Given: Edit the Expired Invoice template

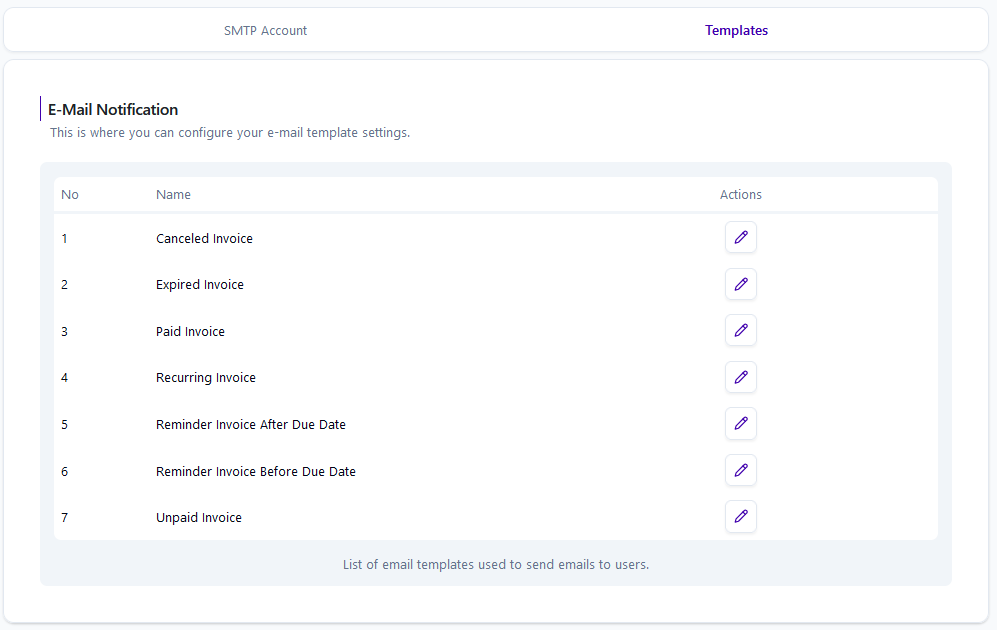Looking at the screenshot, I should (741, 284).
